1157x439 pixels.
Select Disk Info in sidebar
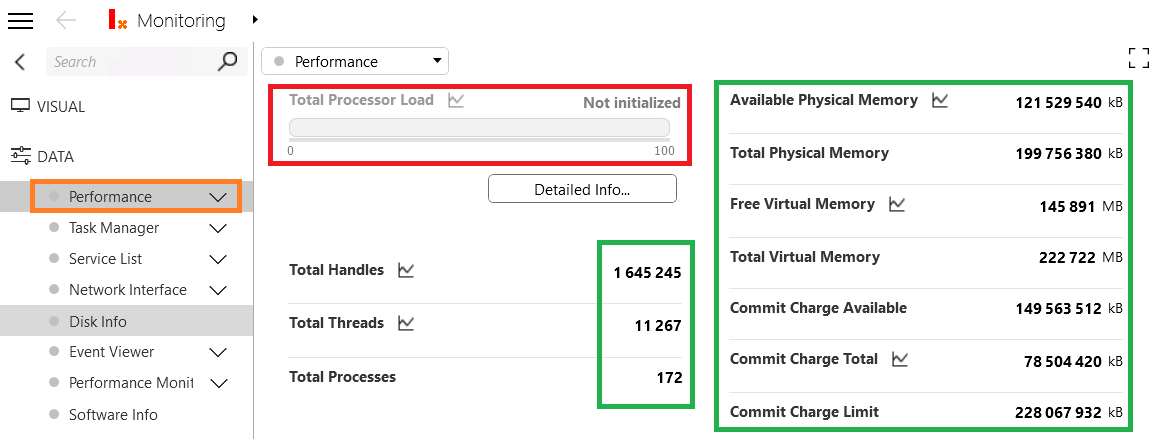click(x=98, y=321)
